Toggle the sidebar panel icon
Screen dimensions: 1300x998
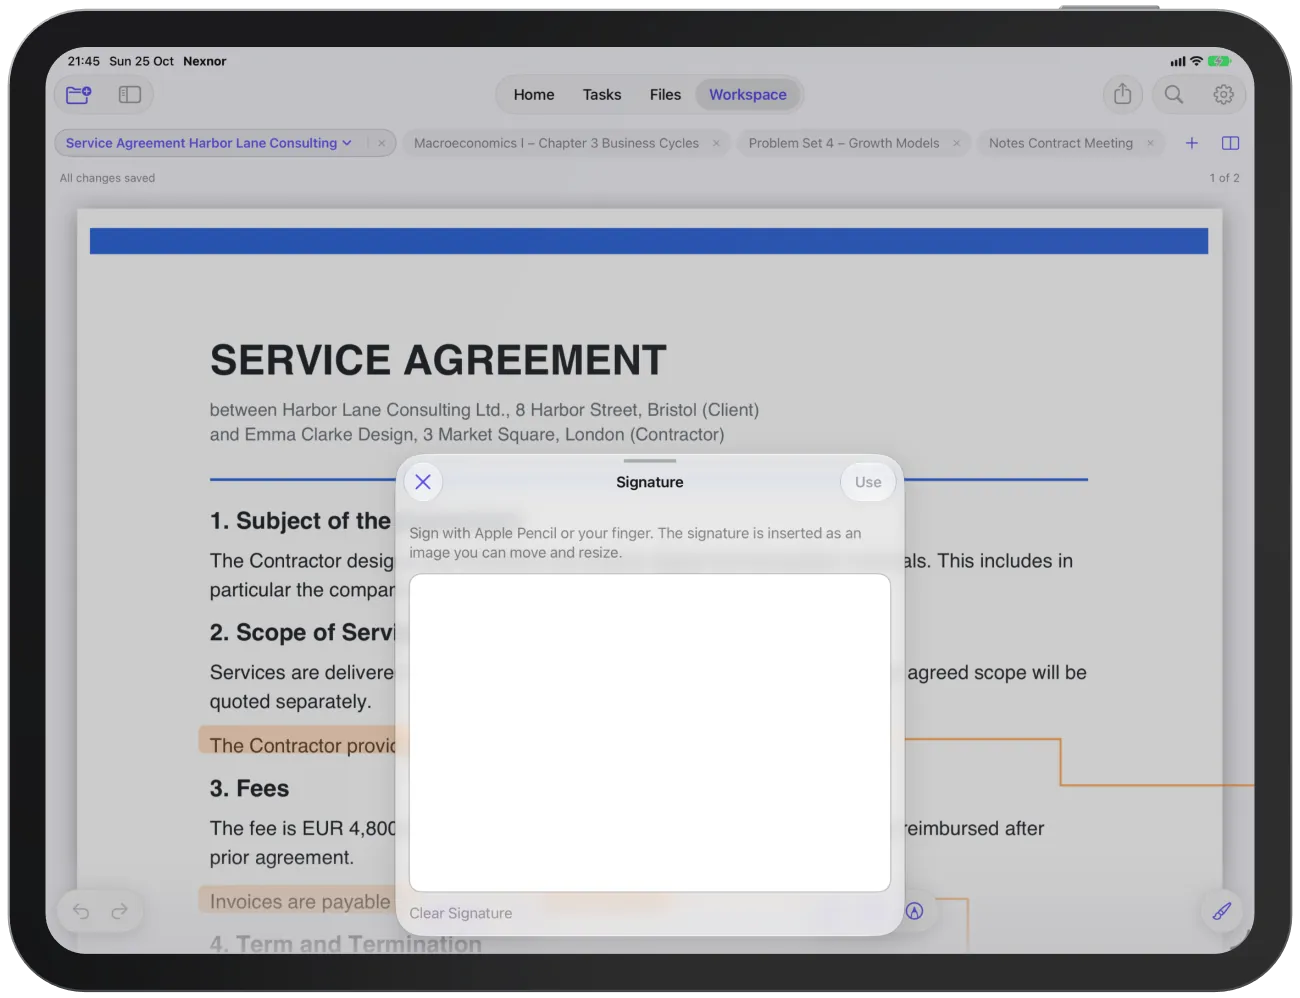[x=130, y=95]
